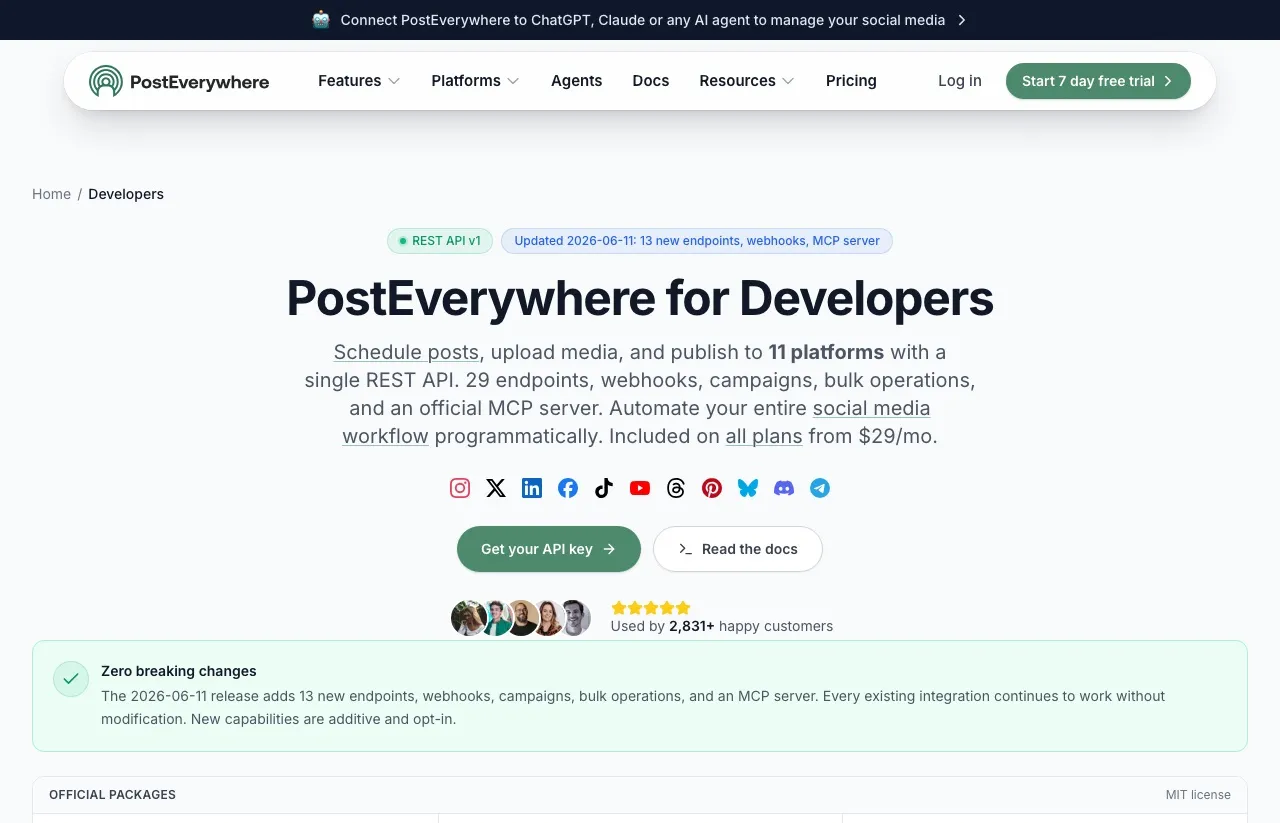Viewport: 1280px width, 823px height.
Task: Click Read the docs button
Action: 738,549
